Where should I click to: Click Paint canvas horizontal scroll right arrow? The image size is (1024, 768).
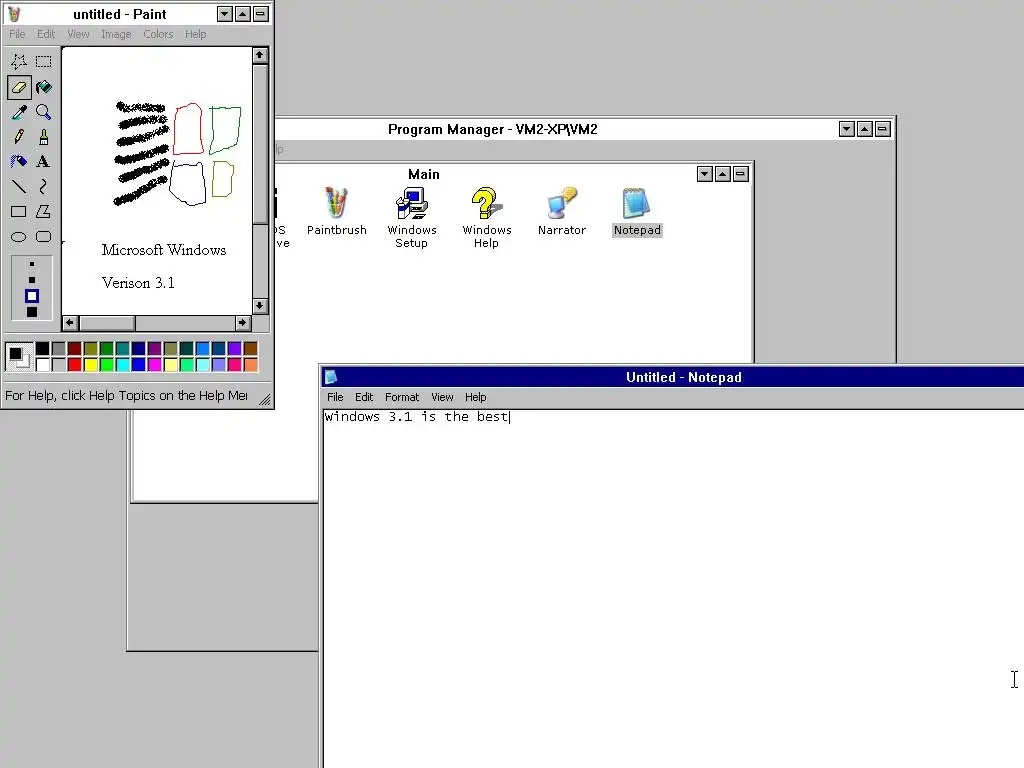242,323
